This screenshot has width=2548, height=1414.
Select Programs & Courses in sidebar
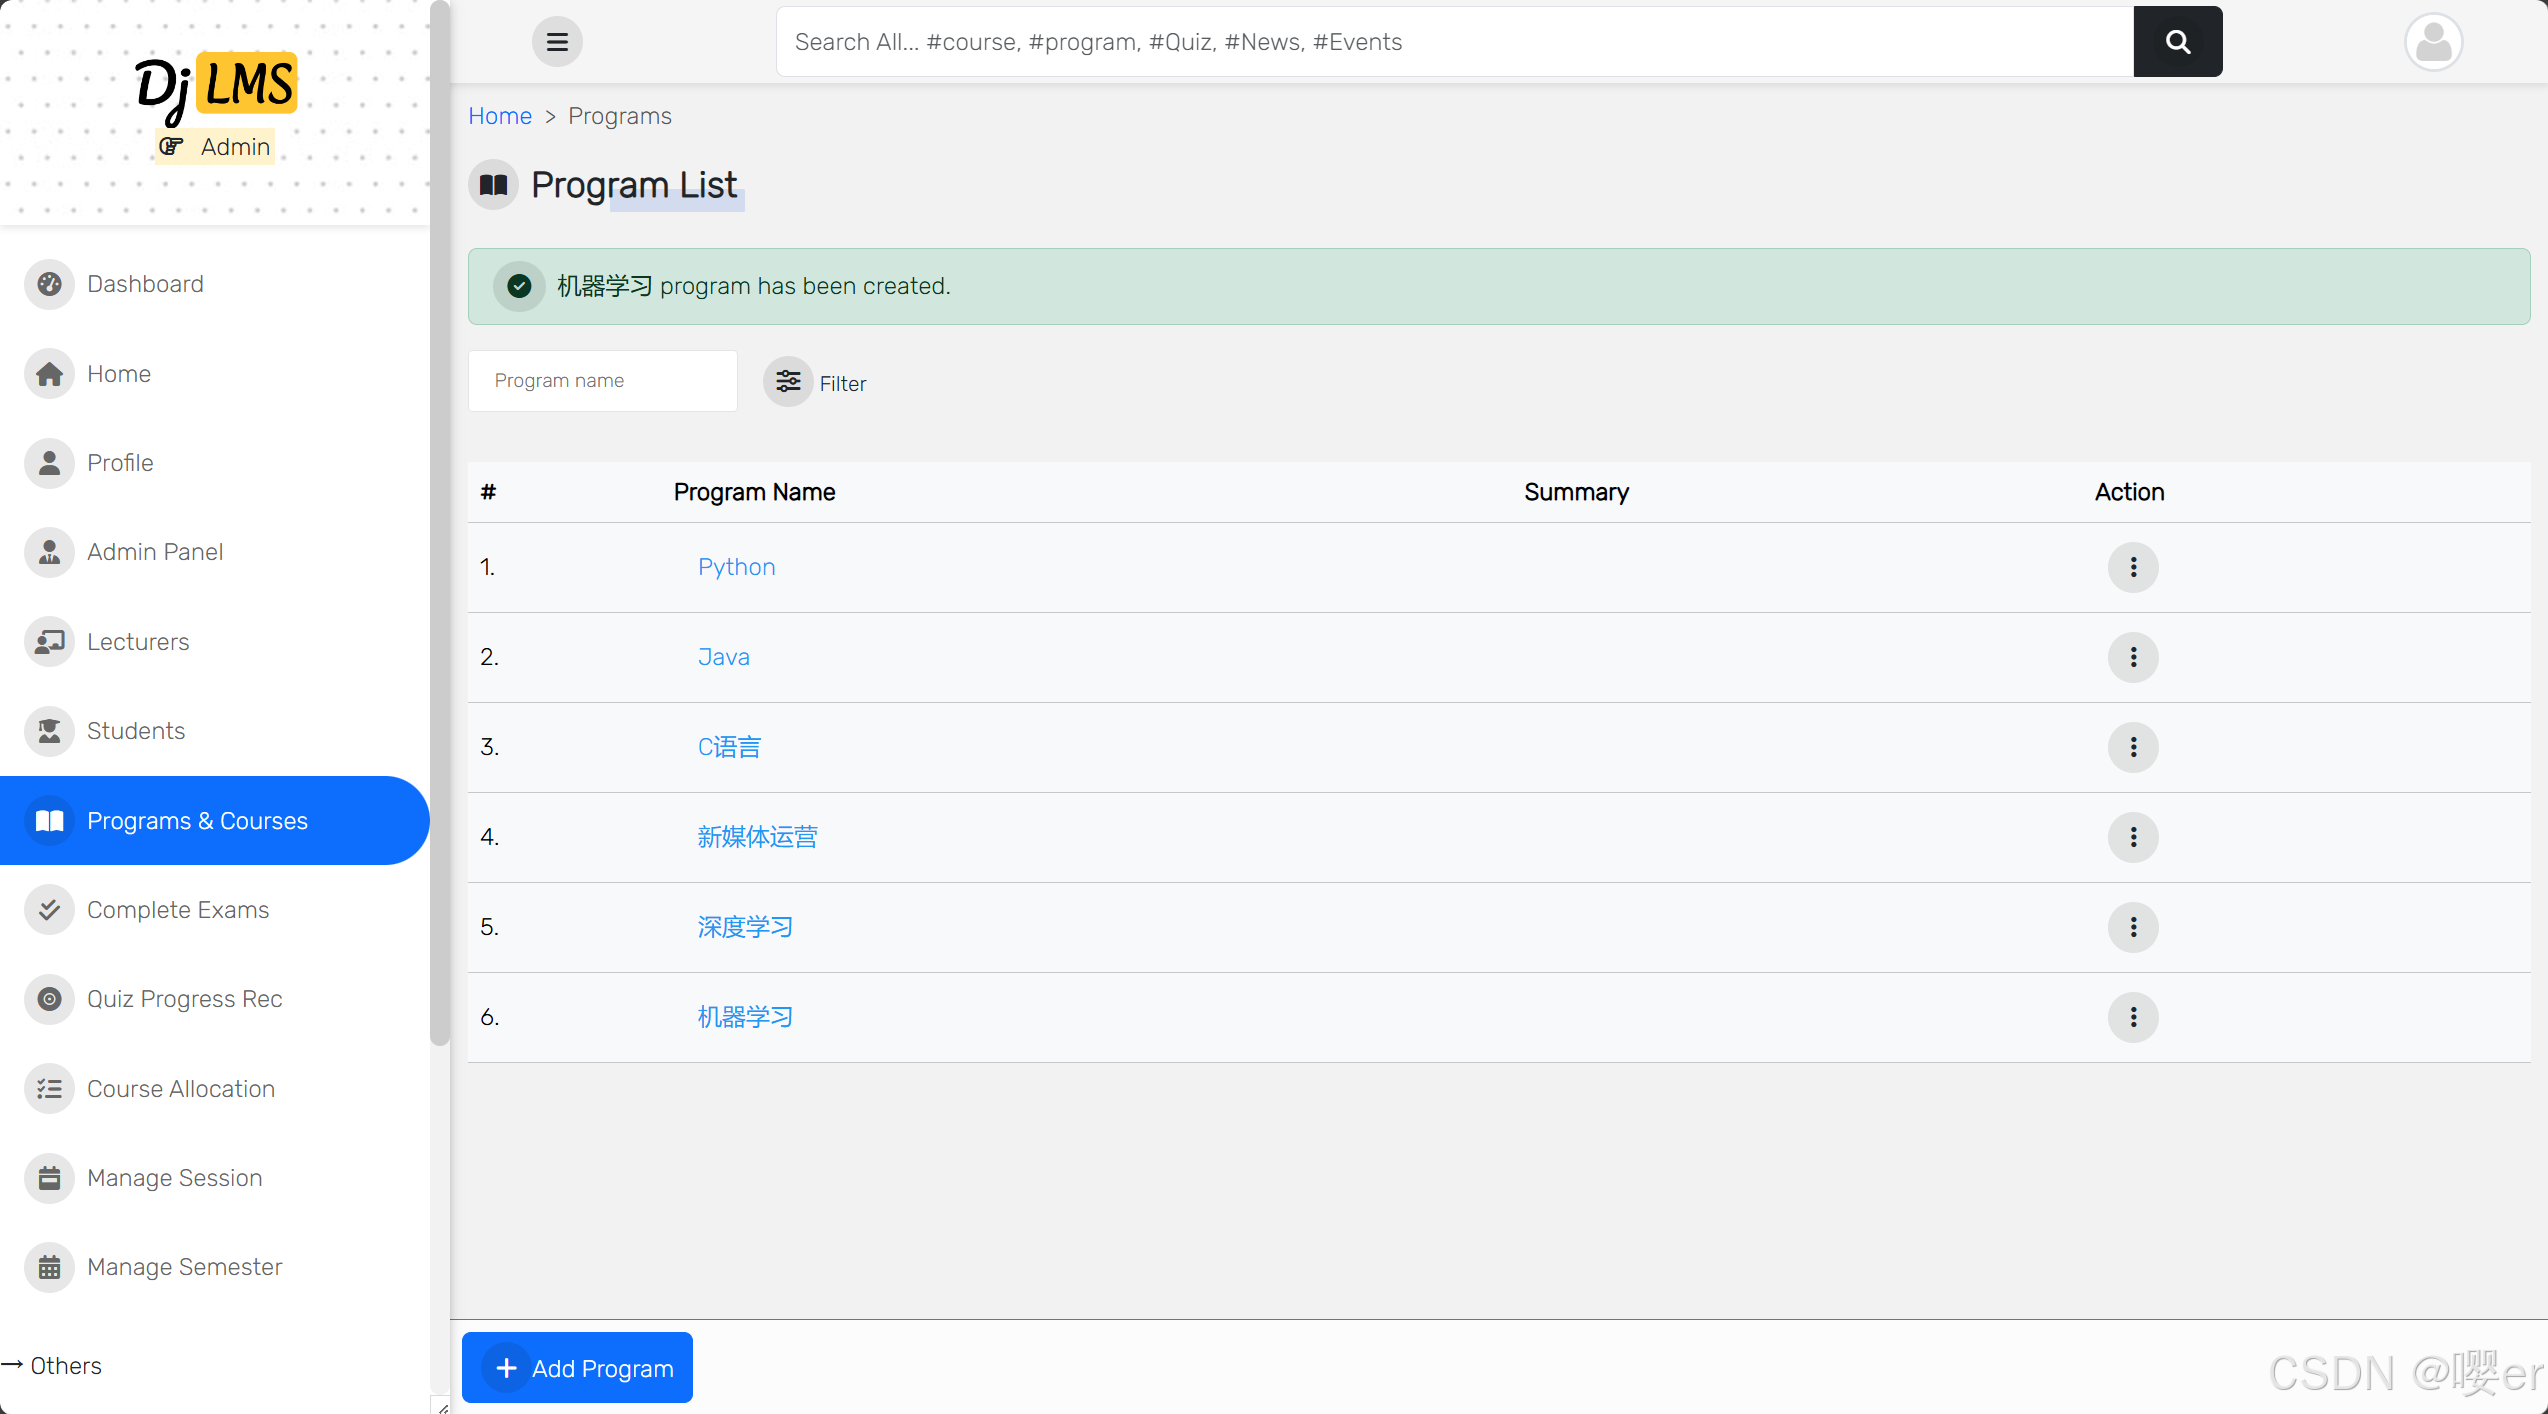[197, 821]
